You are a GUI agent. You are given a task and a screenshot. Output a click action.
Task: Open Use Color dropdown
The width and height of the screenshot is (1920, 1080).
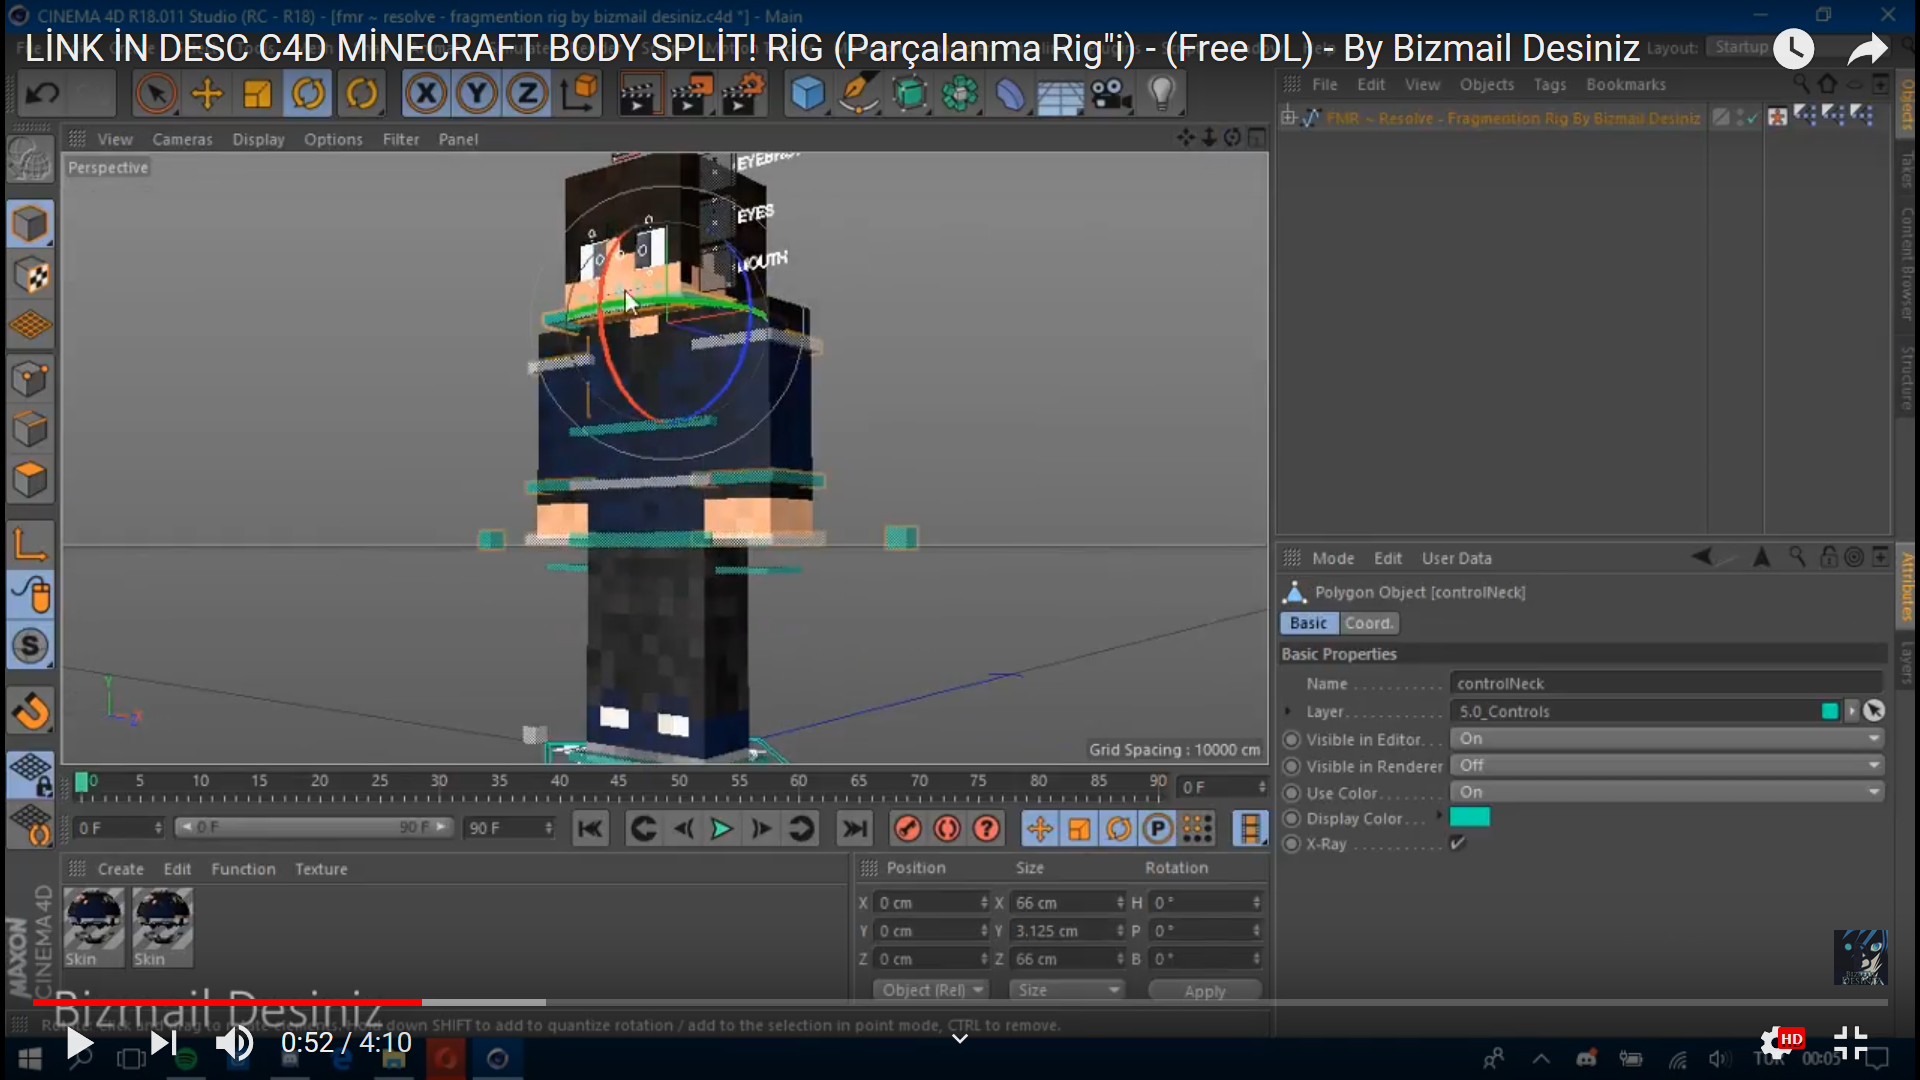click(1668, 792)
